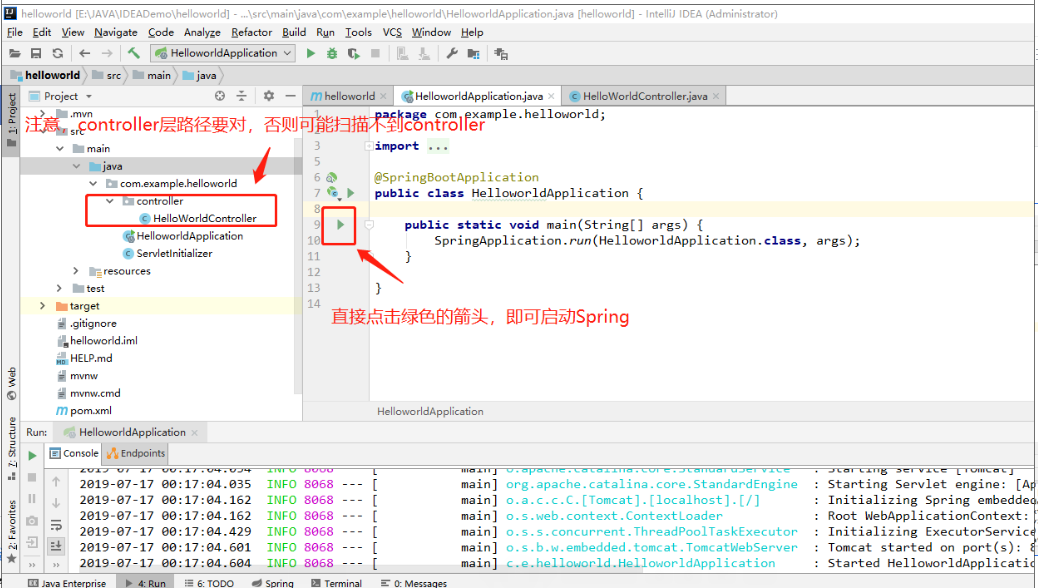Stop the process in the Run panel sidebar

(x=32, y=477)
